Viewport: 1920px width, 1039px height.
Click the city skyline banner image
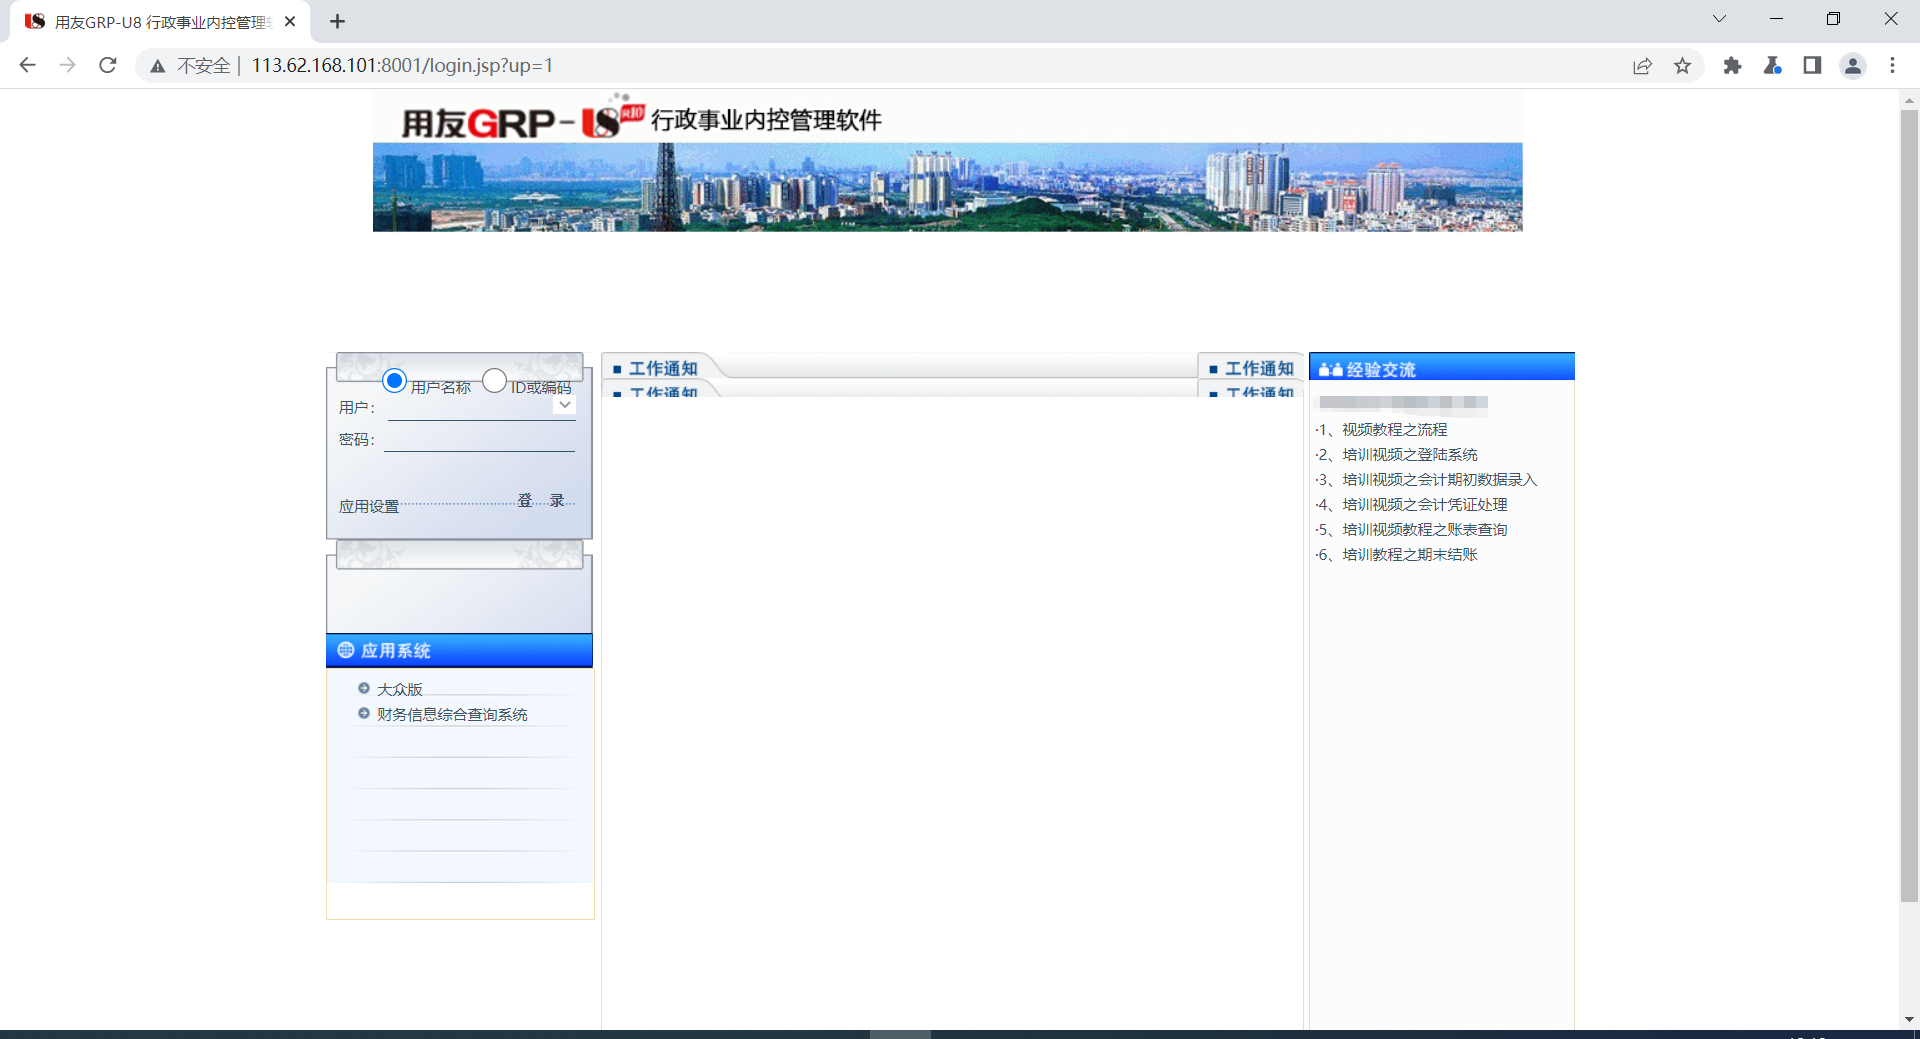(947, 187)
